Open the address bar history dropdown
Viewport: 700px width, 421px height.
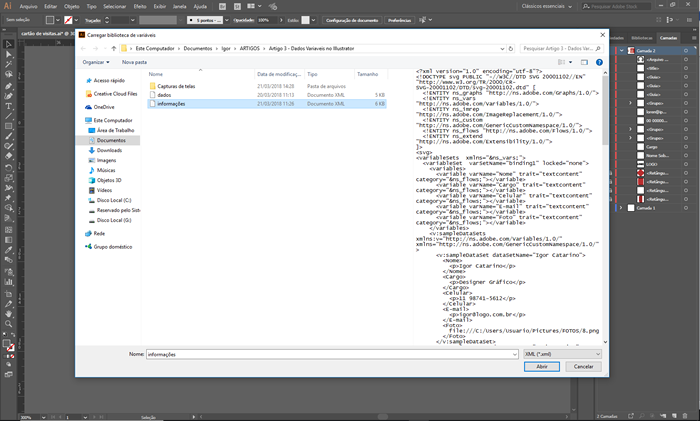[502, 49]
